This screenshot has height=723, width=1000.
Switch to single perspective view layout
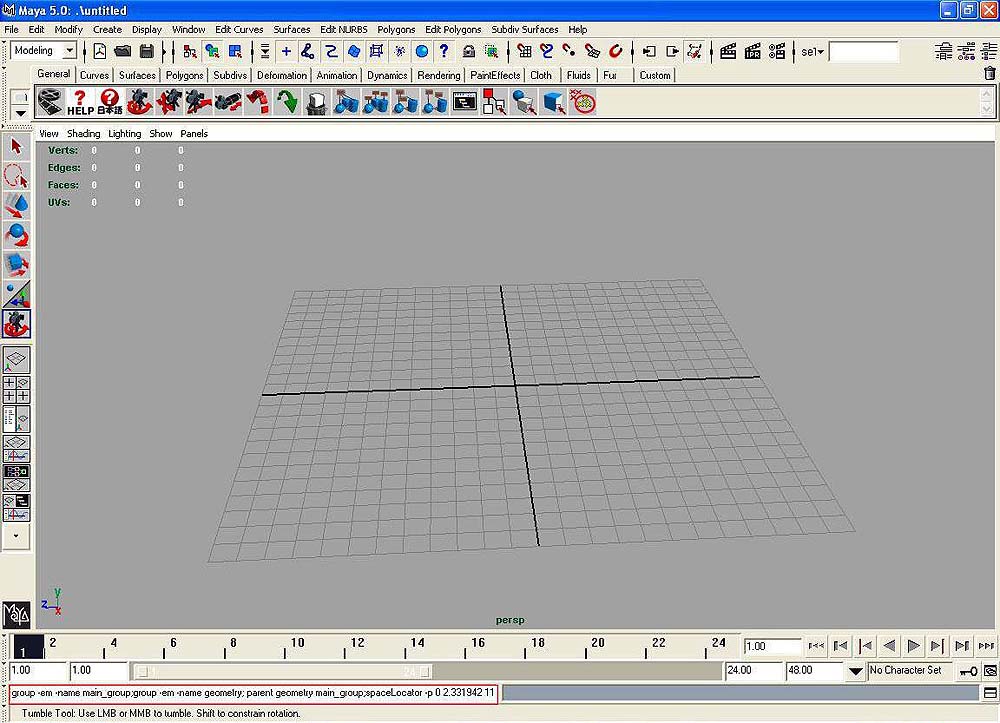click(x=17, y=360)
